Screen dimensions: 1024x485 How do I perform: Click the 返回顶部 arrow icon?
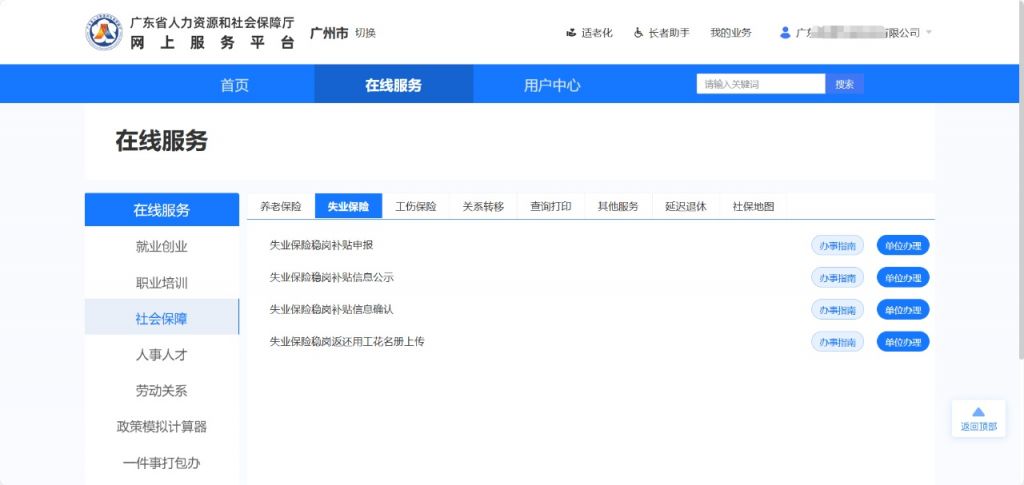point(978,411)
